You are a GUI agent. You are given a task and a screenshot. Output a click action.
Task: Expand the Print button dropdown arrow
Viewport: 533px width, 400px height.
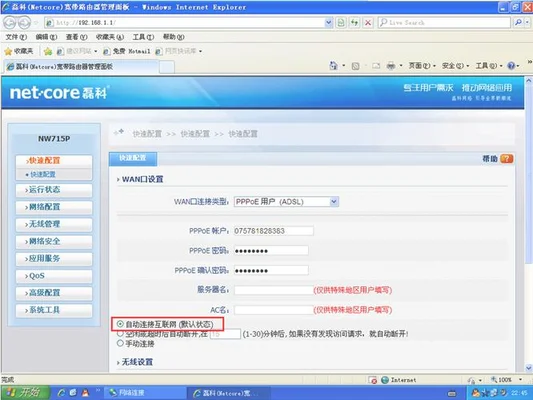point(401,66)
